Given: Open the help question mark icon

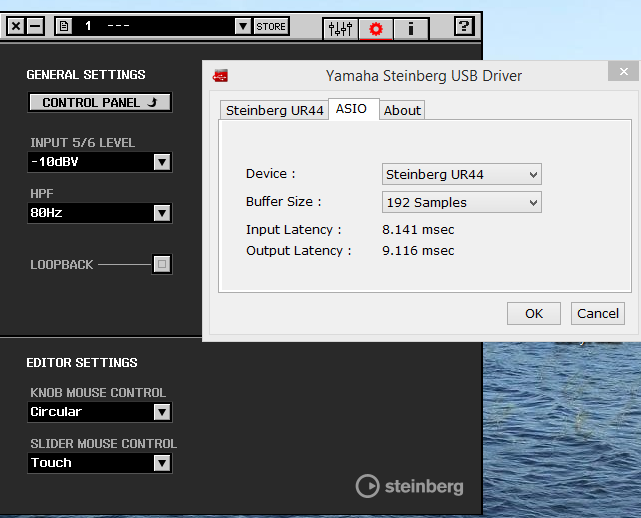Looking at the screenshot, I should pyautogui.click(x=464, y=27).
